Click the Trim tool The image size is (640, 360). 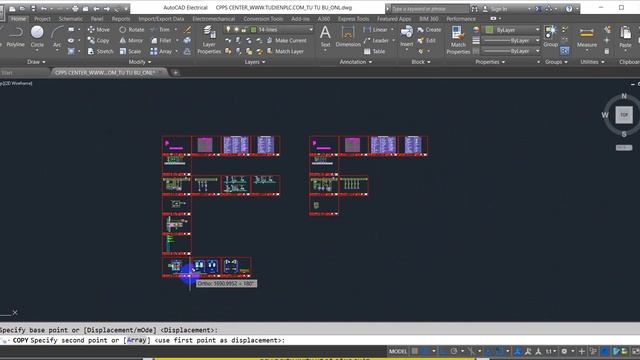[160, 29]
